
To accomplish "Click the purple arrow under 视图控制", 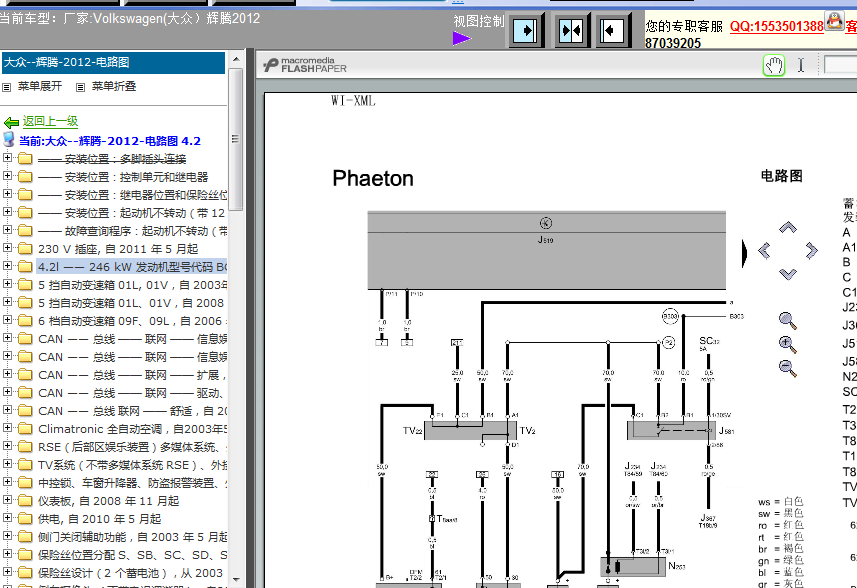I will tap(462, 38).
